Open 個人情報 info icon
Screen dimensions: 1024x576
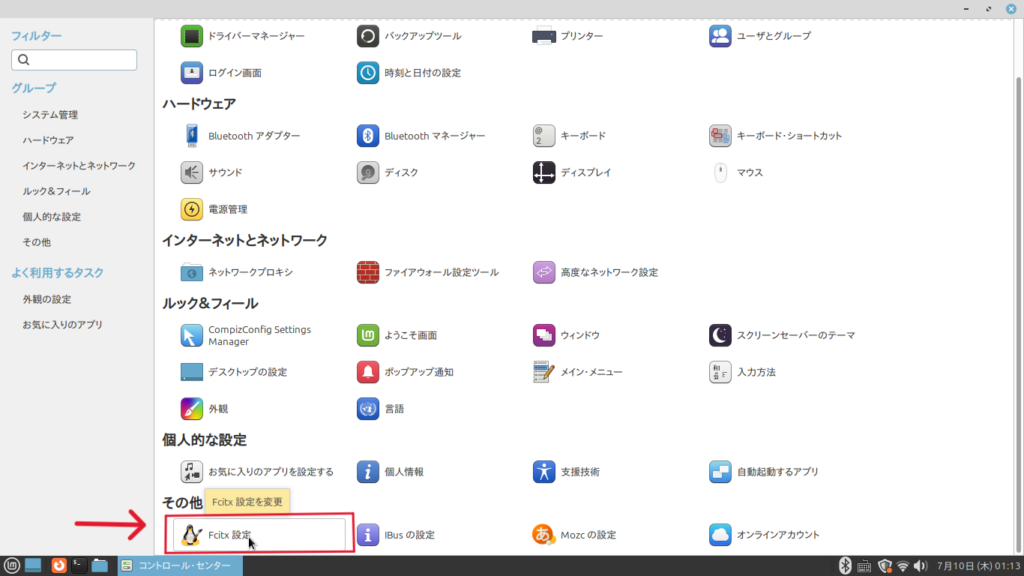tap(368, 472)
